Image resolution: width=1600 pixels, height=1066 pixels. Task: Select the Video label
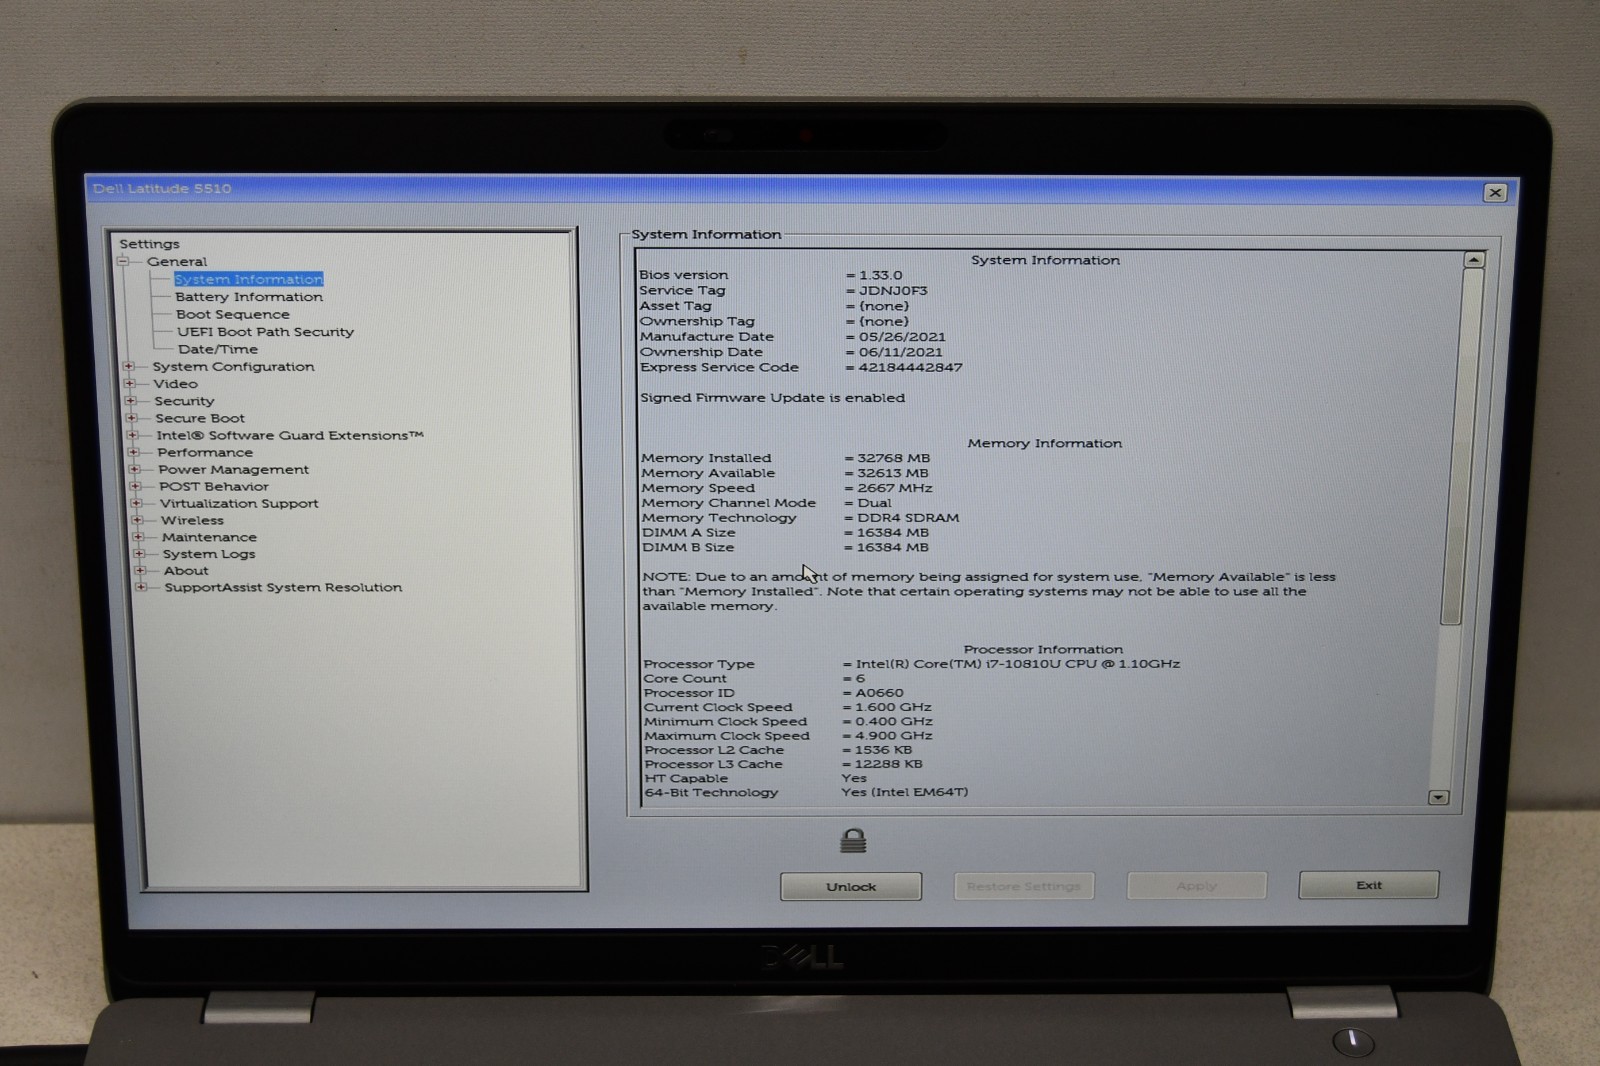pyautogui.click(x=175, y=384)
